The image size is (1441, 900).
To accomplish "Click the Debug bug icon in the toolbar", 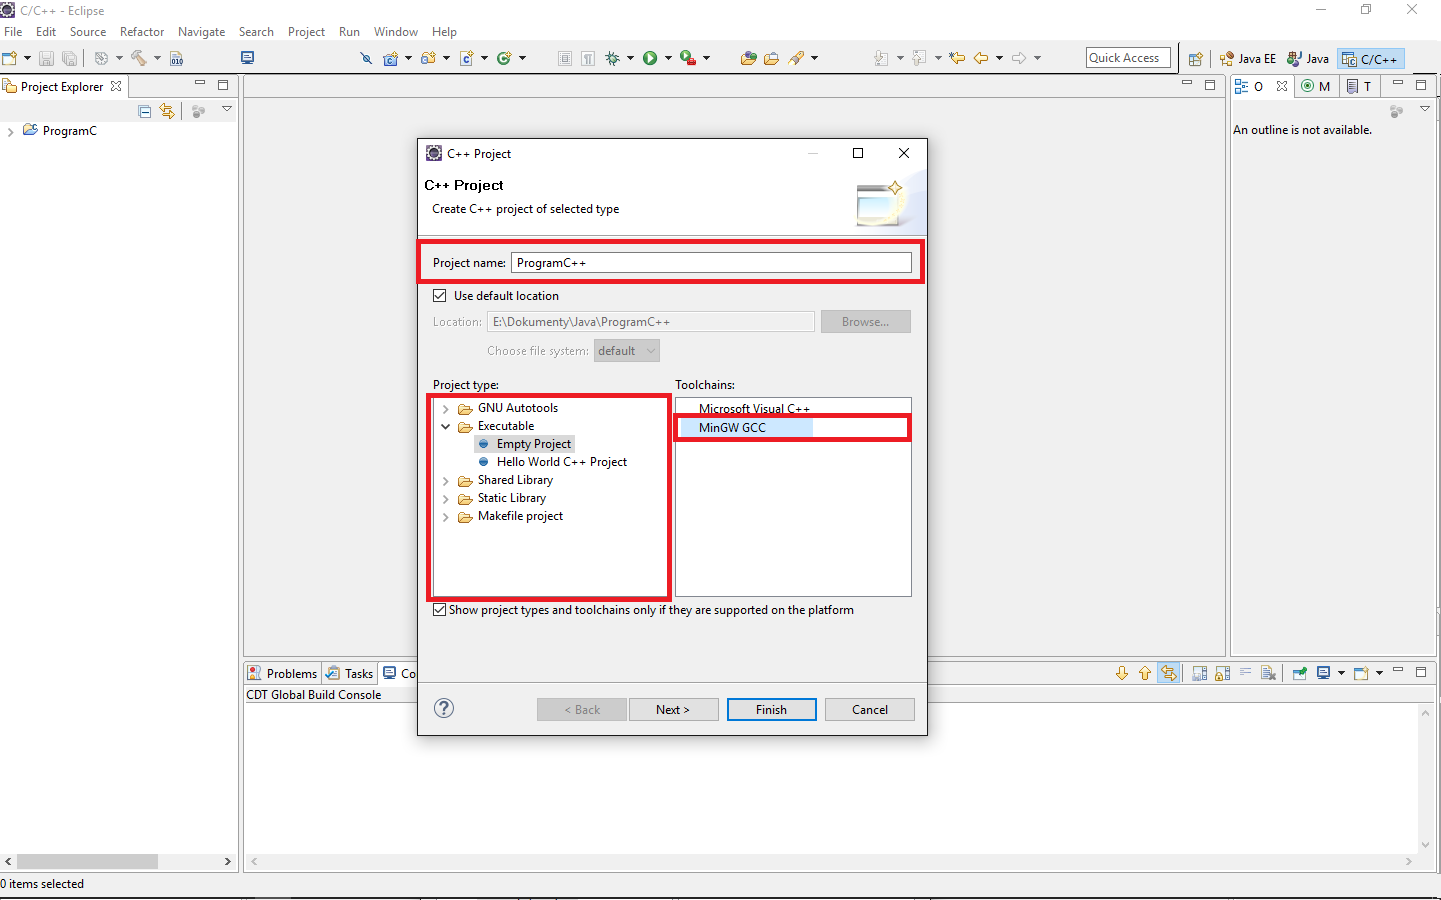I will [x=612, y=58].
